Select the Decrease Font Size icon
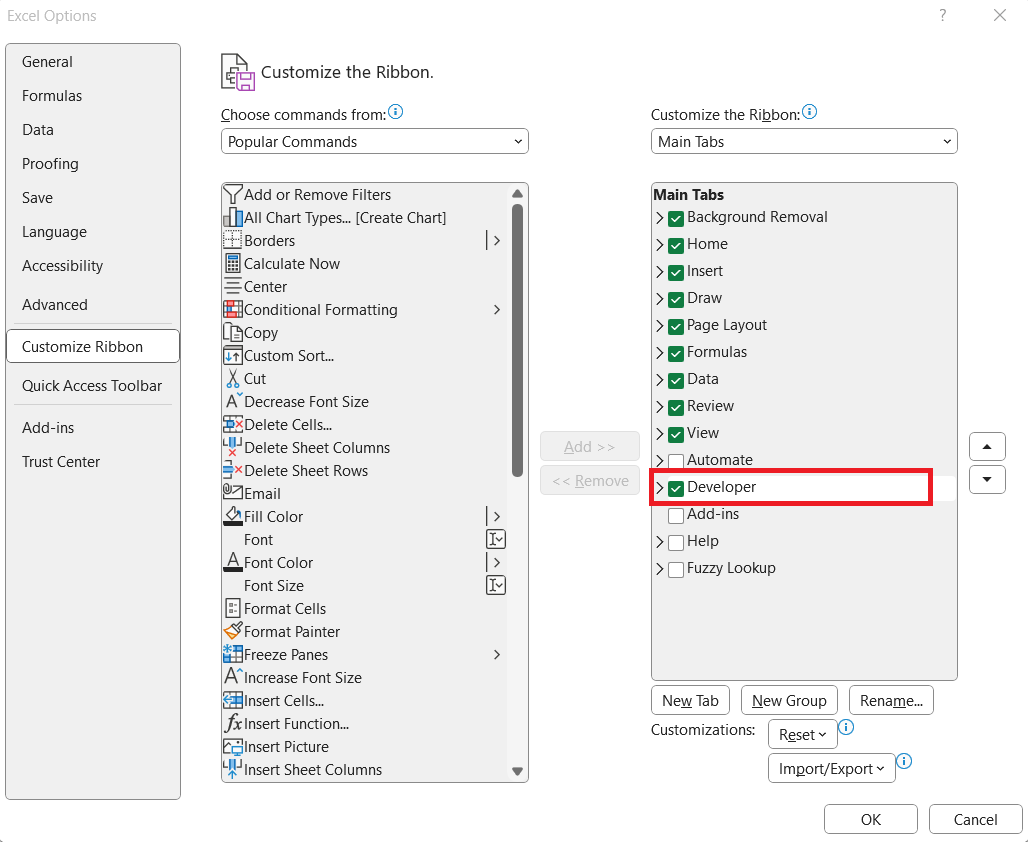The width and height of the screenshot is (1028, 842). pos(233,401)
